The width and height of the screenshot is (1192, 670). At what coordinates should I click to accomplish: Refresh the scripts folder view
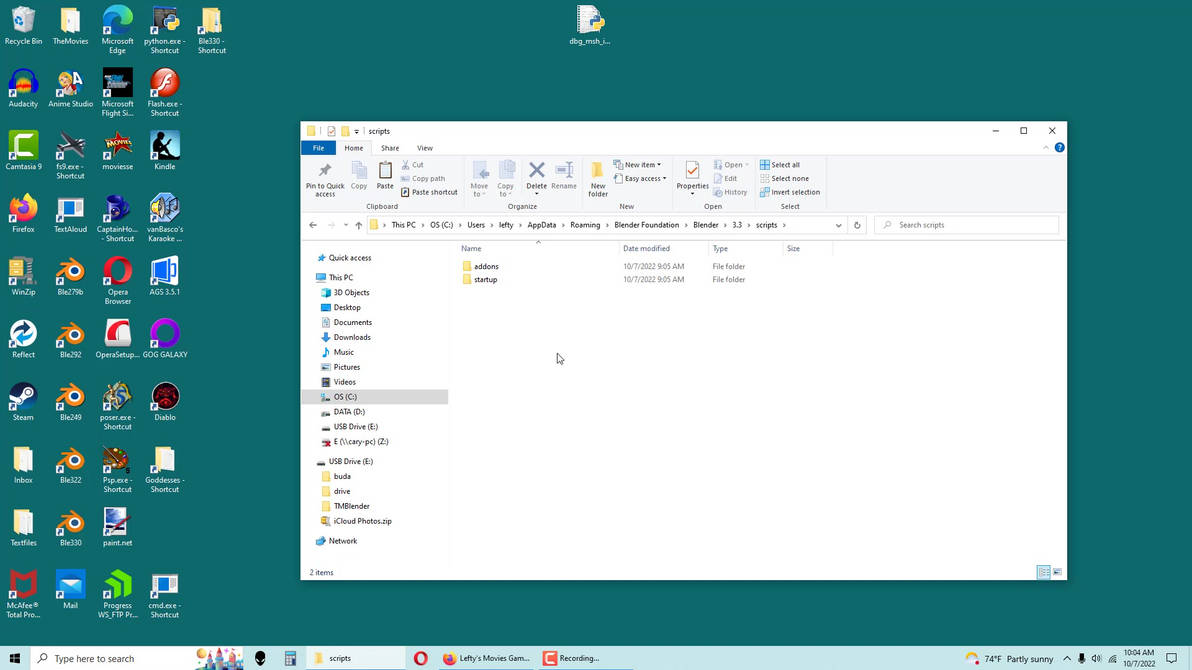point(857,225)
